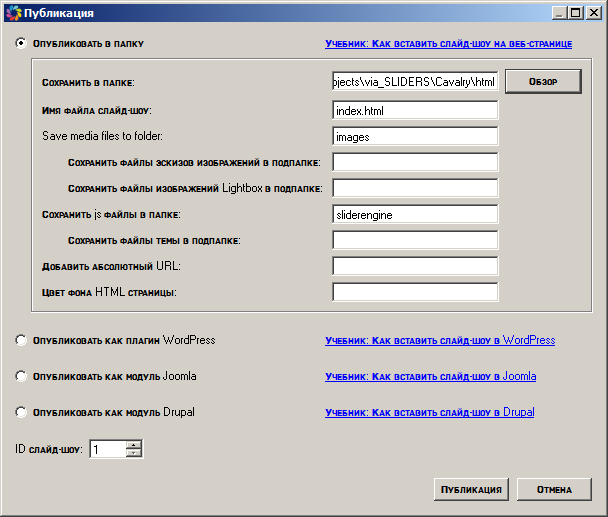
Task: Click the 'Обзор' browse button
Action: (542, 82)
